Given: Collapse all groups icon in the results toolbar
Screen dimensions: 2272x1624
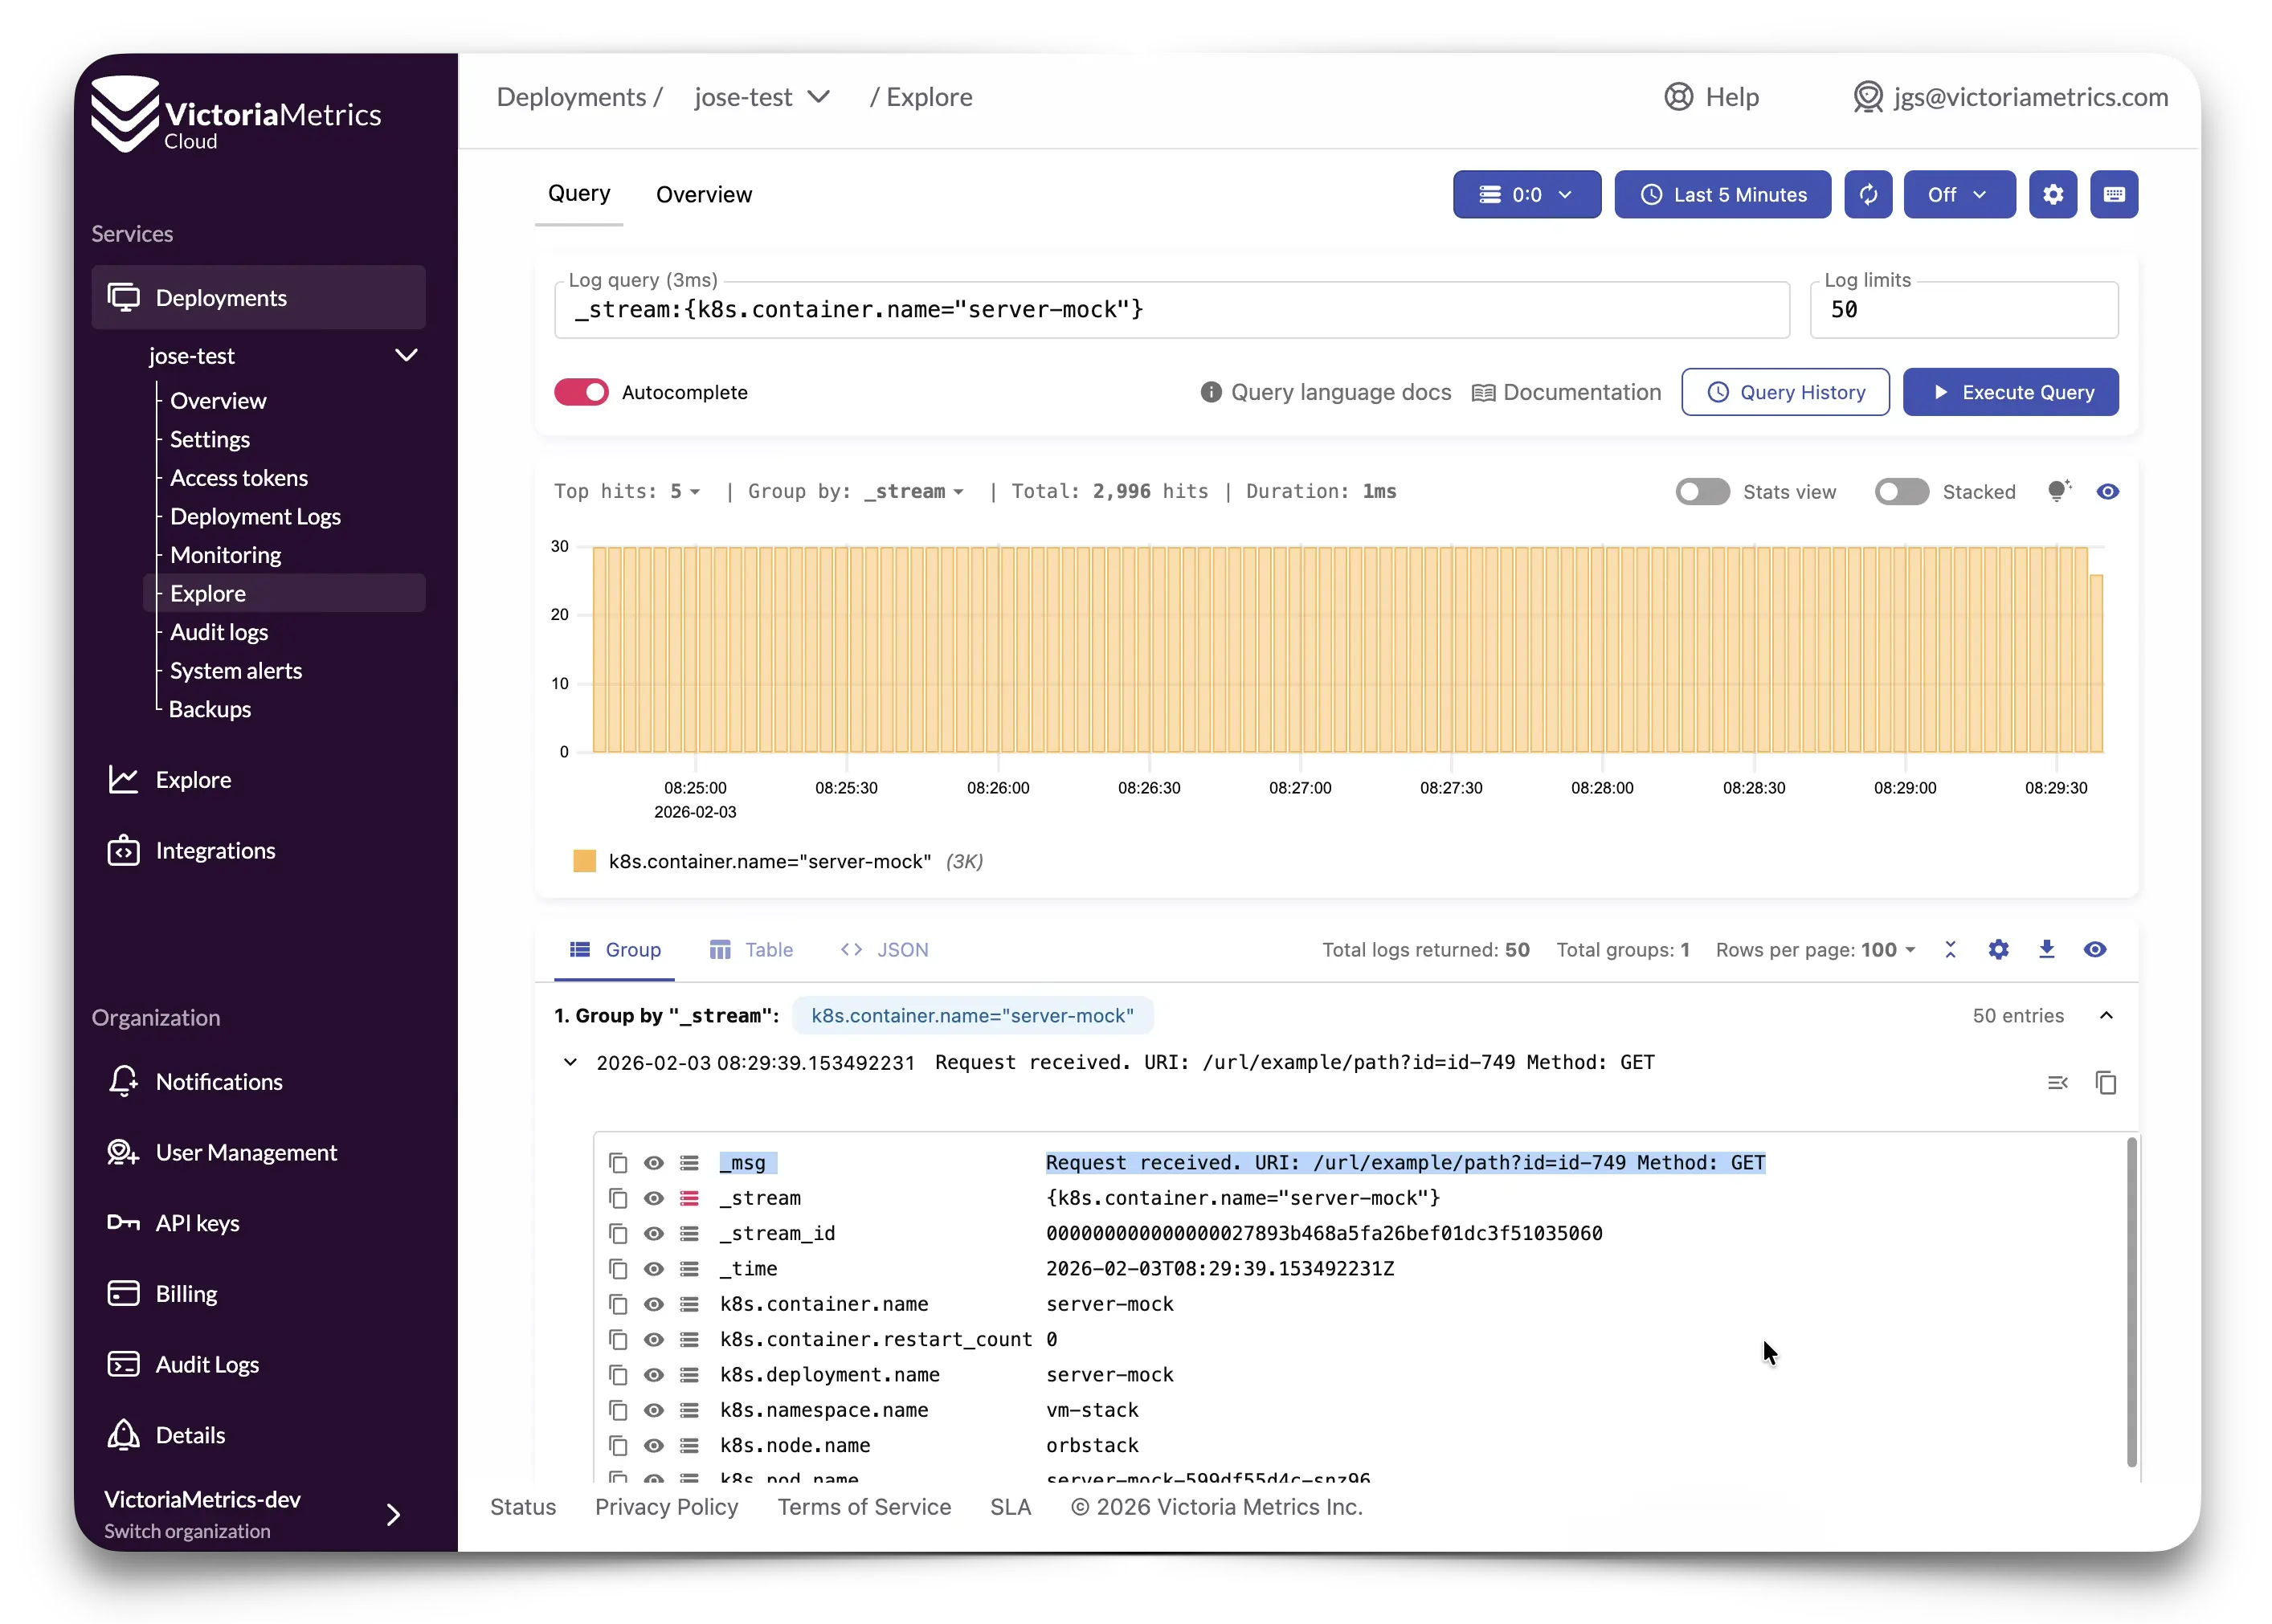Looking at the screenshot, I should tap(1949, 949).
